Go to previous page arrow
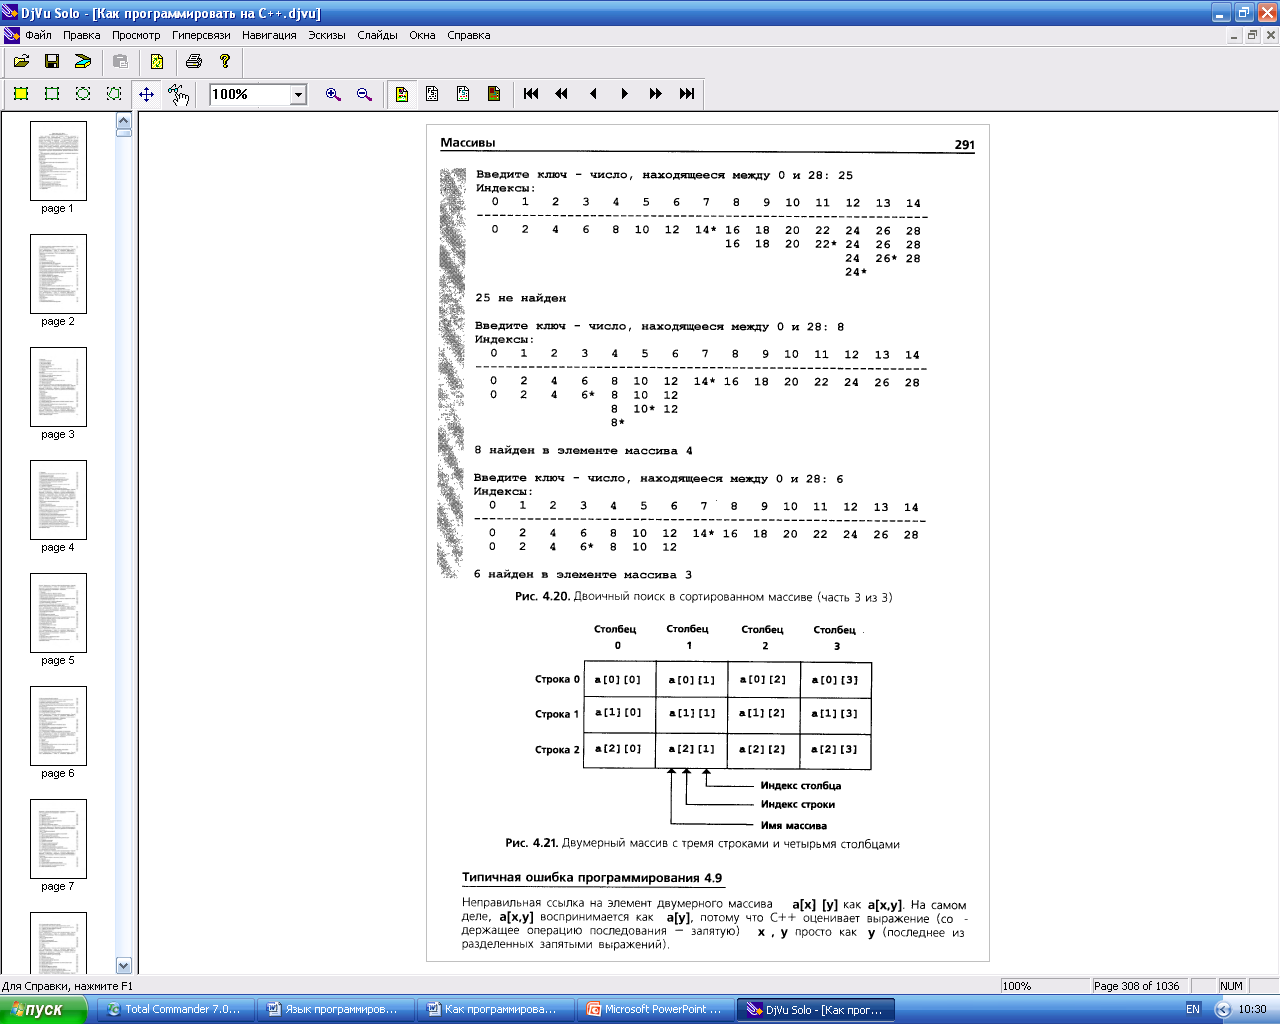Viewport: 1280px width, 1024px height. (x=593, y=94)
